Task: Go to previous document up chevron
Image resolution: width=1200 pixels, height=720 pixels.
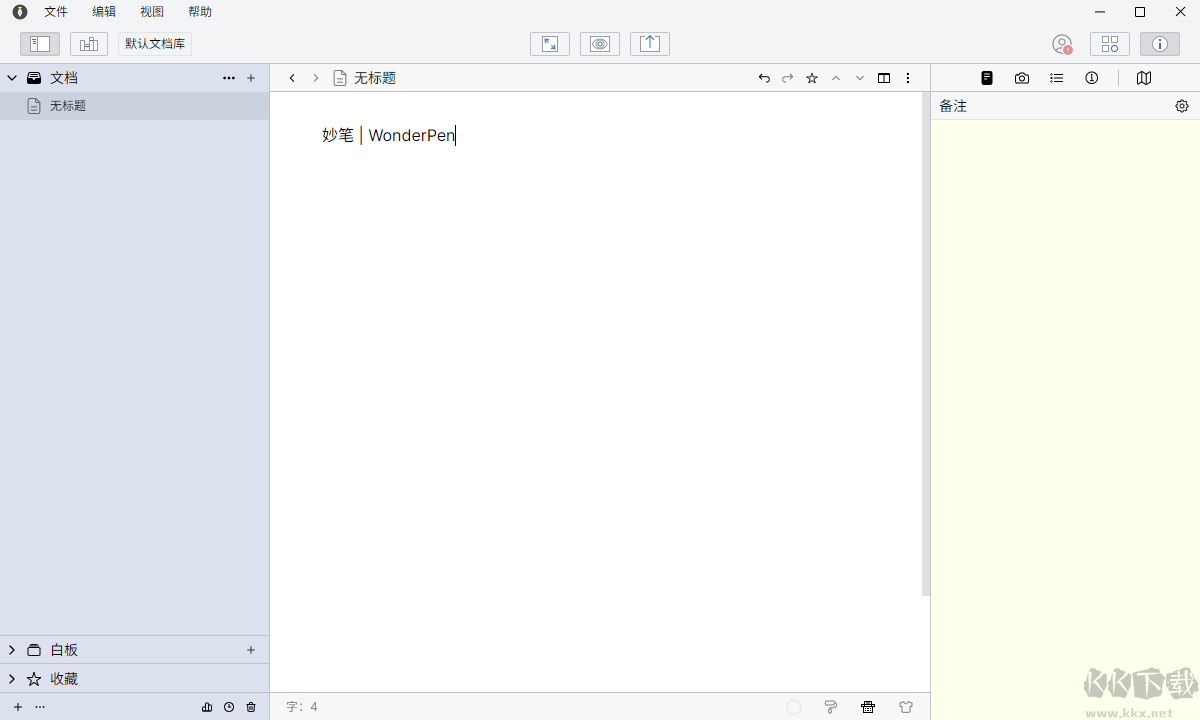Action: pos(836,78)
